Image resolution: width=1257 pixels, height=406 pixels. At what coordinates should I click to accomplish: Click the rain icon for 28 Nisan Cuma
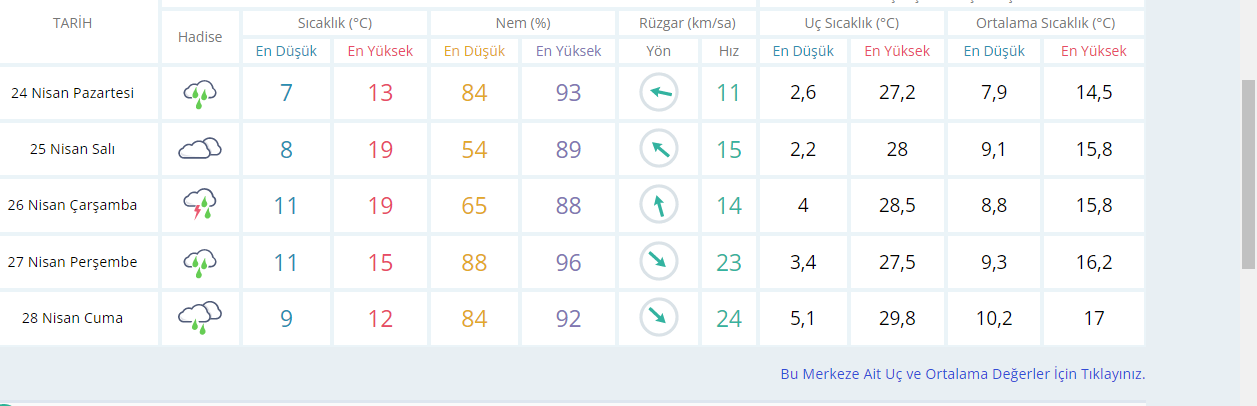[x=200, y=318]
